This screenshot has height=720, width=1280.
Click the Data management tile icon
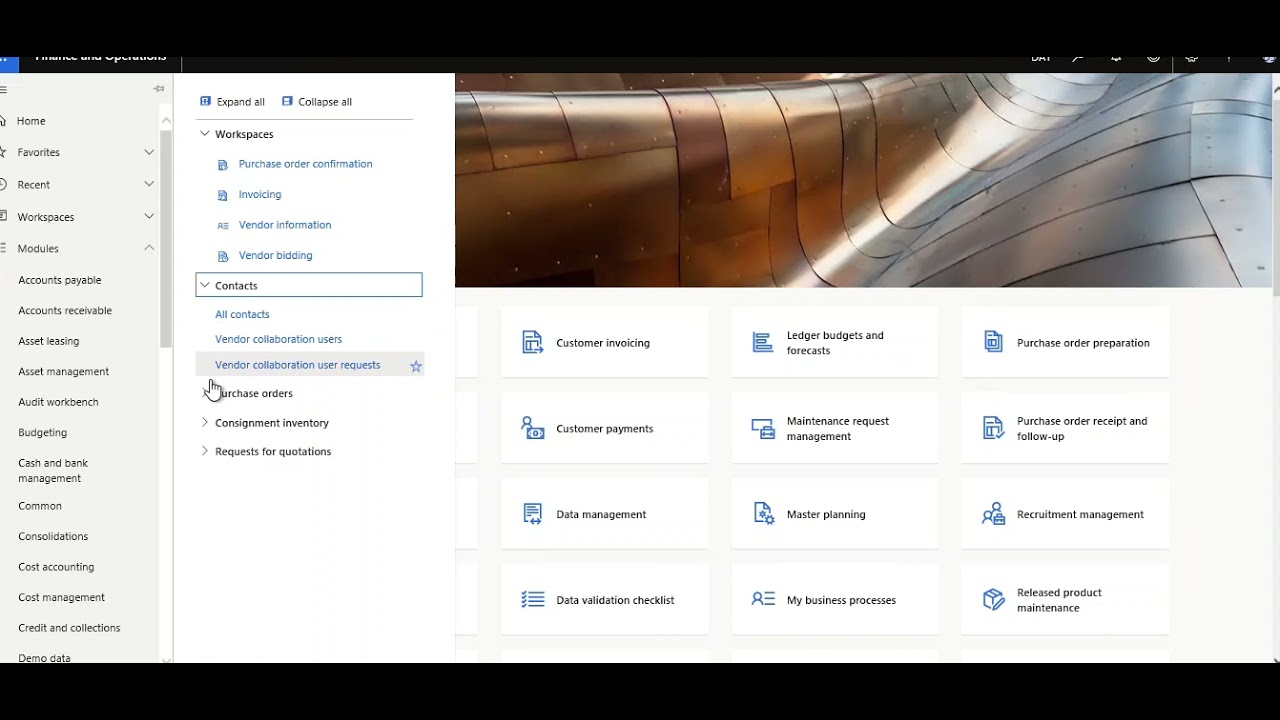[x=532, y=514]
